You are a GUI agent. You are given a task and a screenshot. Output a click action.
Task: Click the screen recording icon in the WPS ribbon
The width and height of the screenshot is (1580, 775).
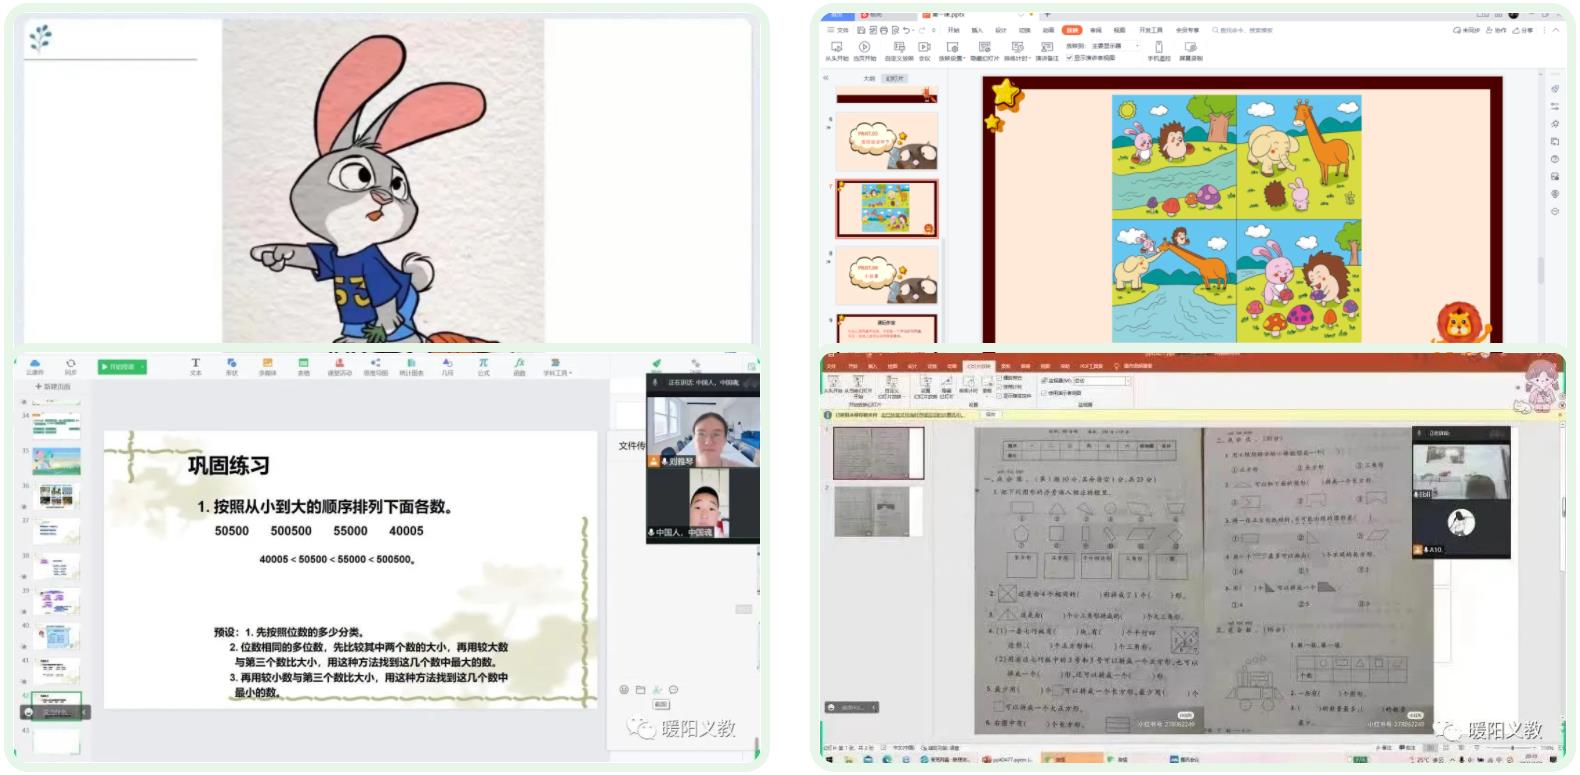tap(1190, 48)
